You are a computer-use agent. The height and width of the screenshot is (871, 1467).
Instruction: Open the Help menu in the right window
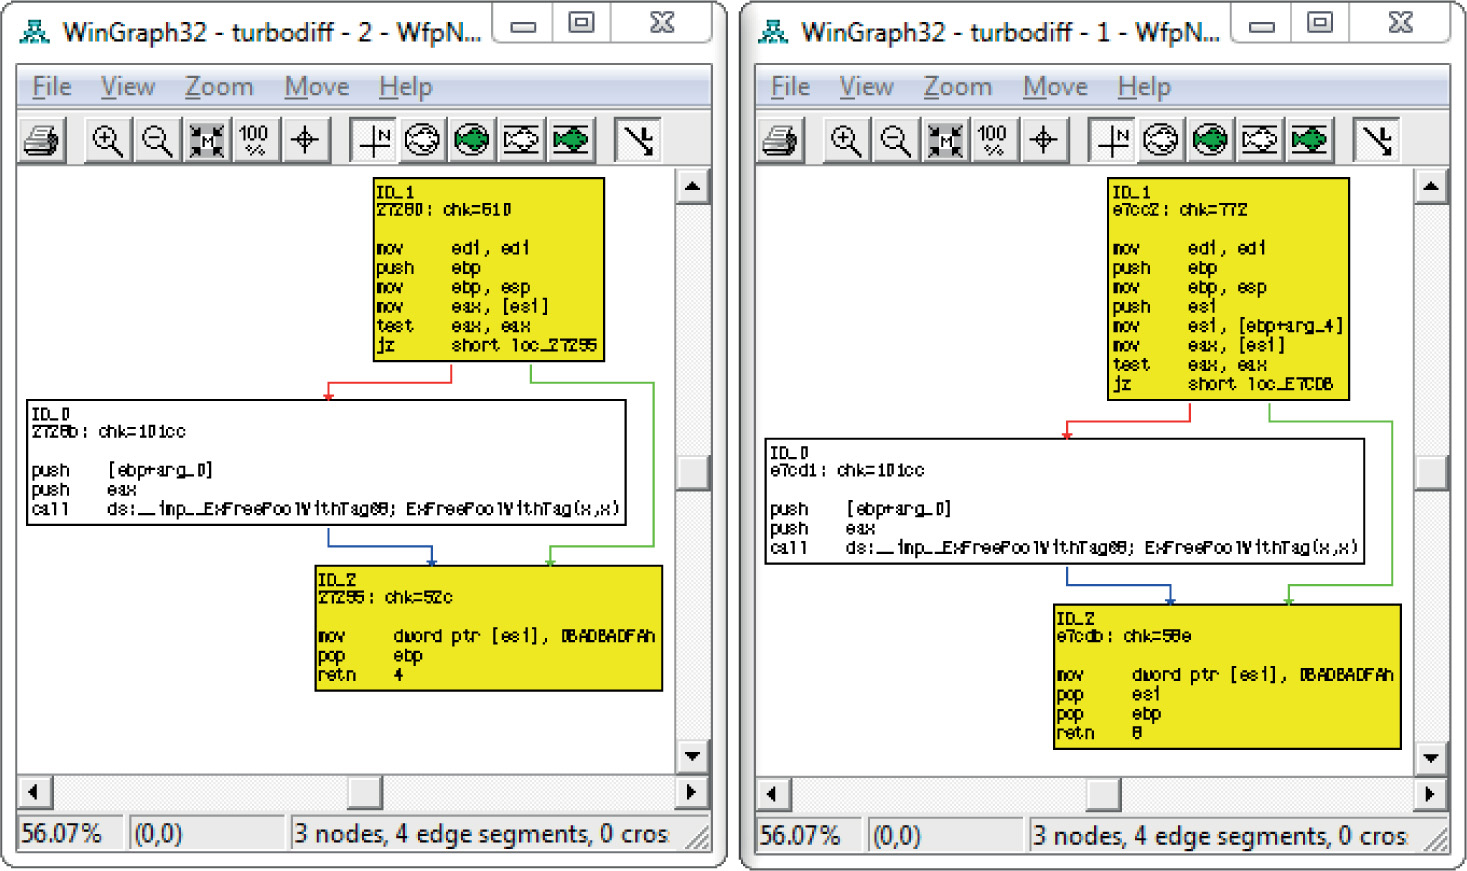[x=1143, y=87]
